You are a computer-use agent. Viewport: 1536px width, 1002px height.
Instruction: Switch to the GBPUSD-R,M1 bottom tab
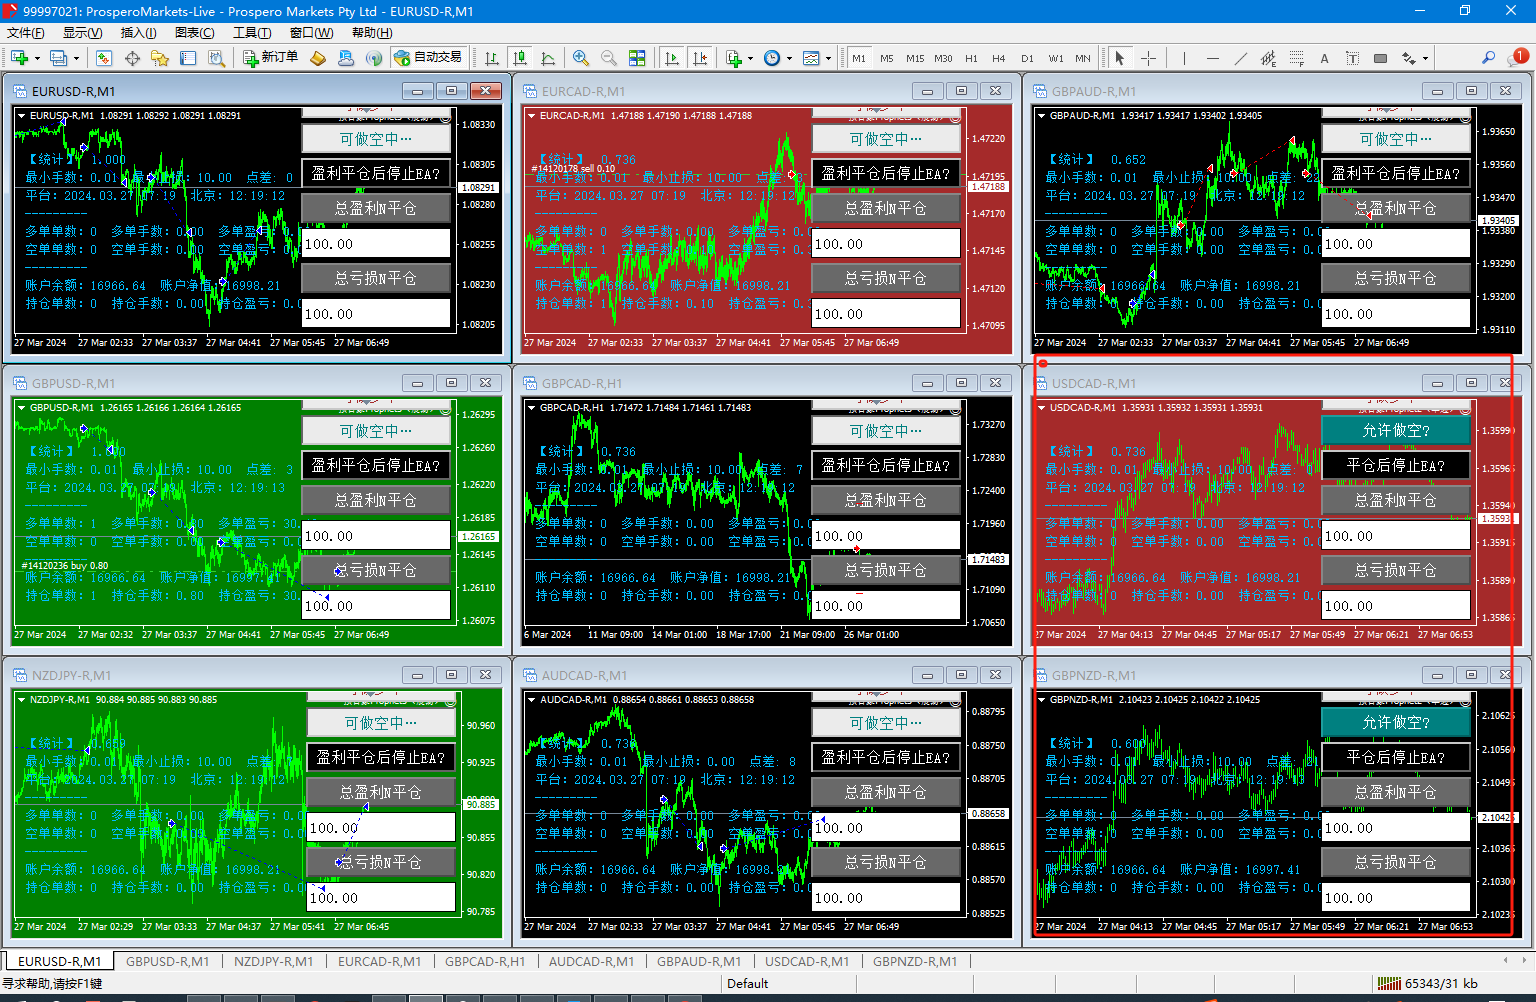coord(167,961)
